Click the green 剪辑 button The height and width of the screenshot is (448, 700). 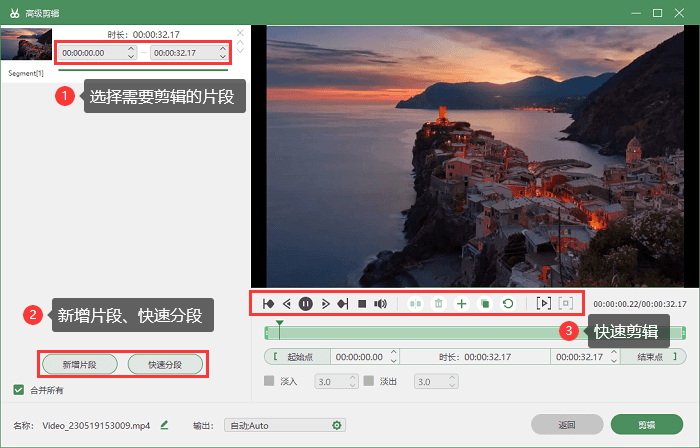pyautogui.click(x=647, y=424)
